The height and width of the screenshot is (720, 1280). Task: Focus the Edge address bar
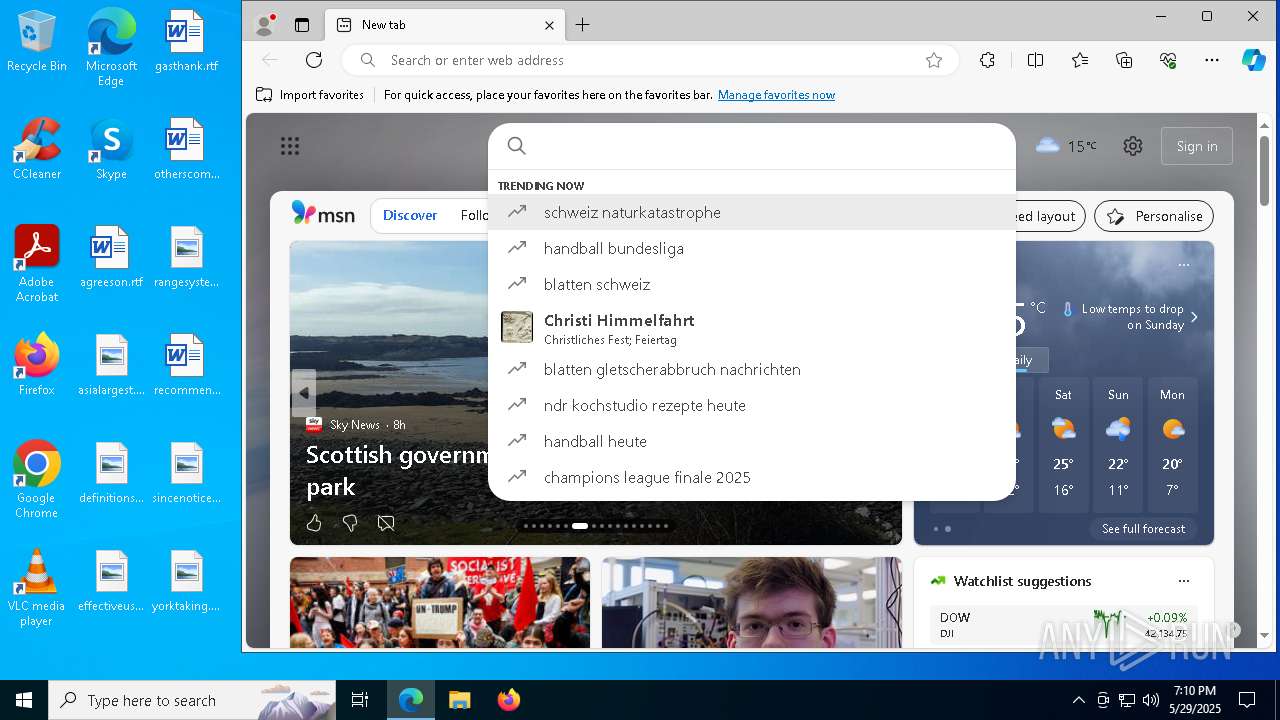(650, 60)
